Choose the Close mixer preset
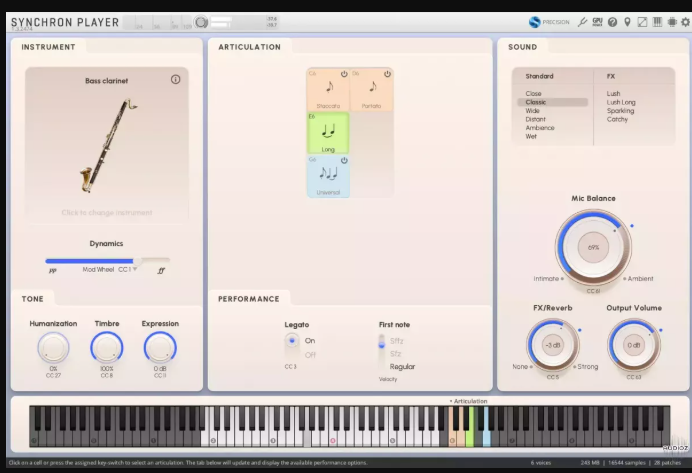The width and height of the screenshot is (692, 473). 533,94
